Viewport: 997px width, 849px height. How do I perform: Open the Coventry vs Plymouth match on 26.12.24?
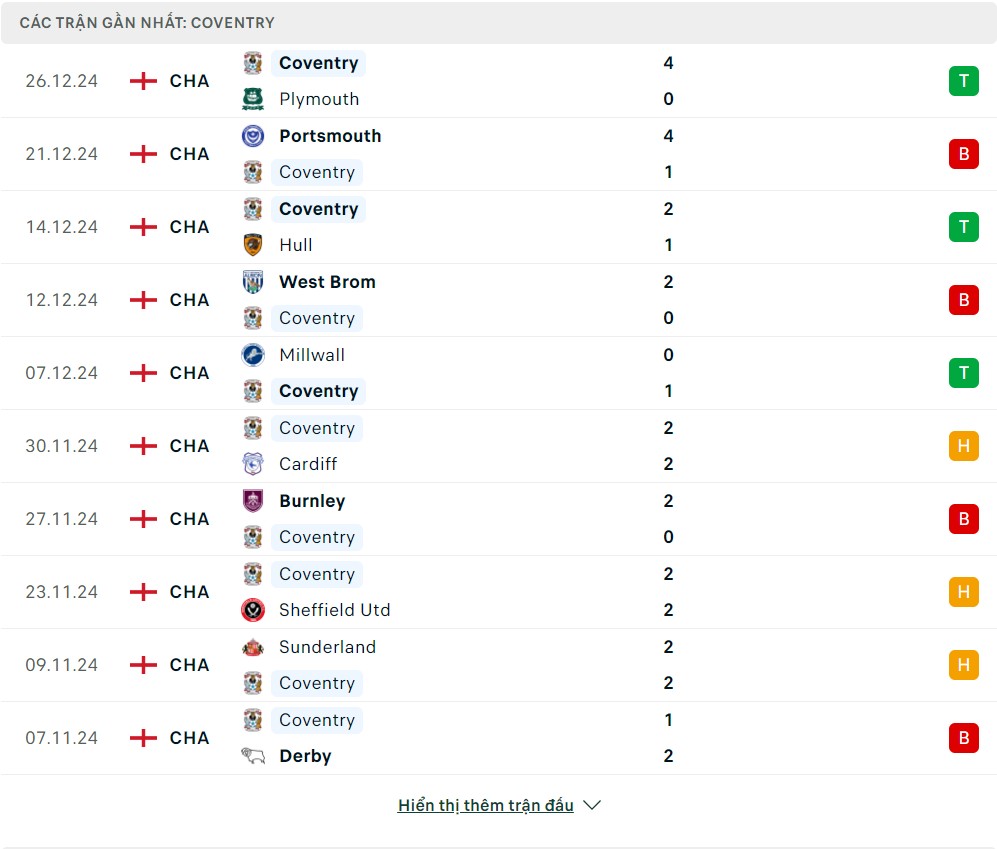pos(498,81)
